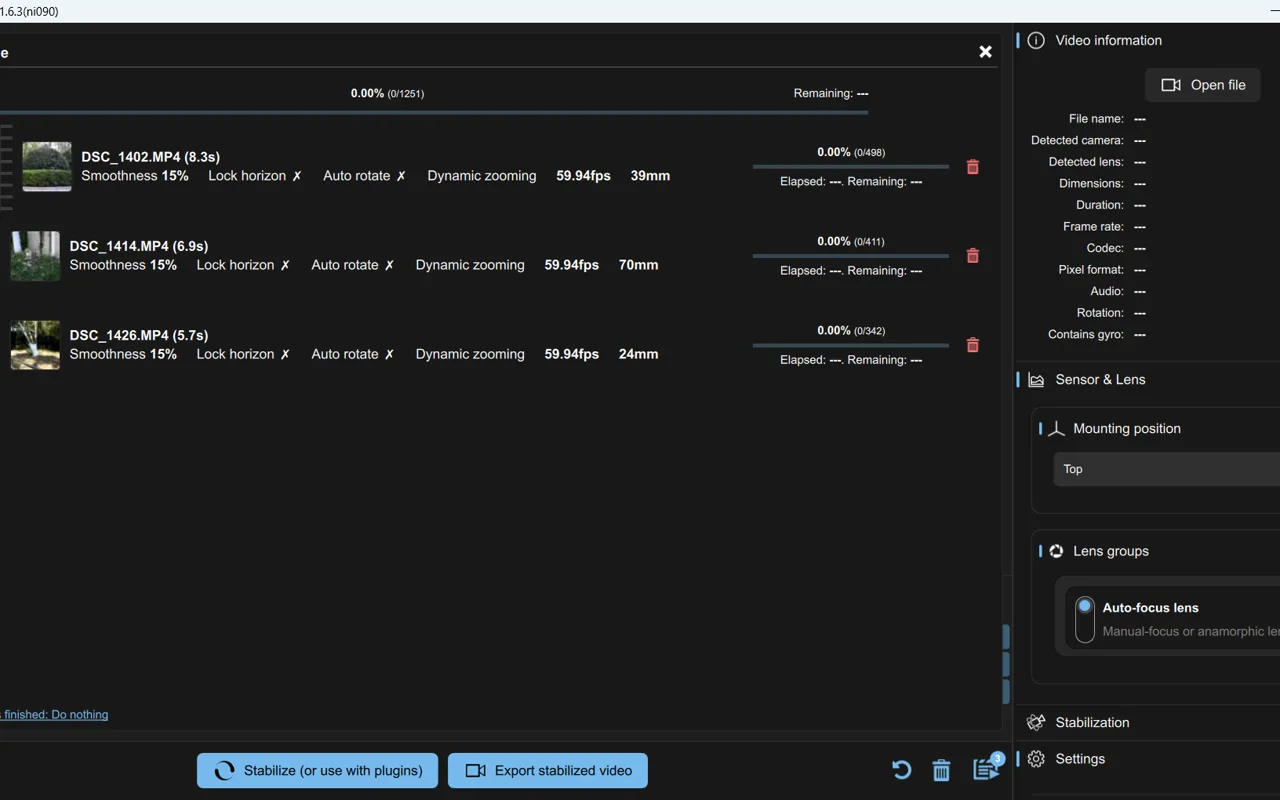Click 'Auto rotate ✗' in DSC_1414.MP4 row
Viewport: 1280px width, 800px height.
click(353, 265)
